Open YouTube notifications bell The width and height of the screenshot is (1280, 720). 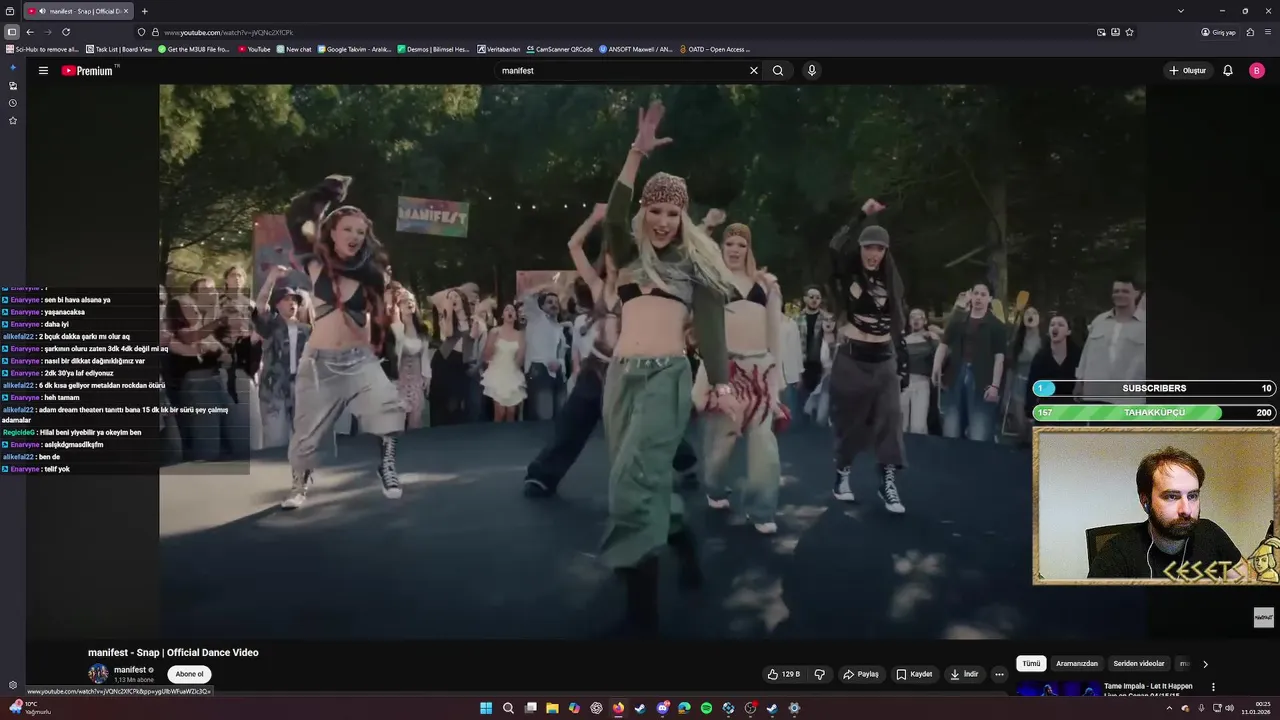coord(1228,71)
